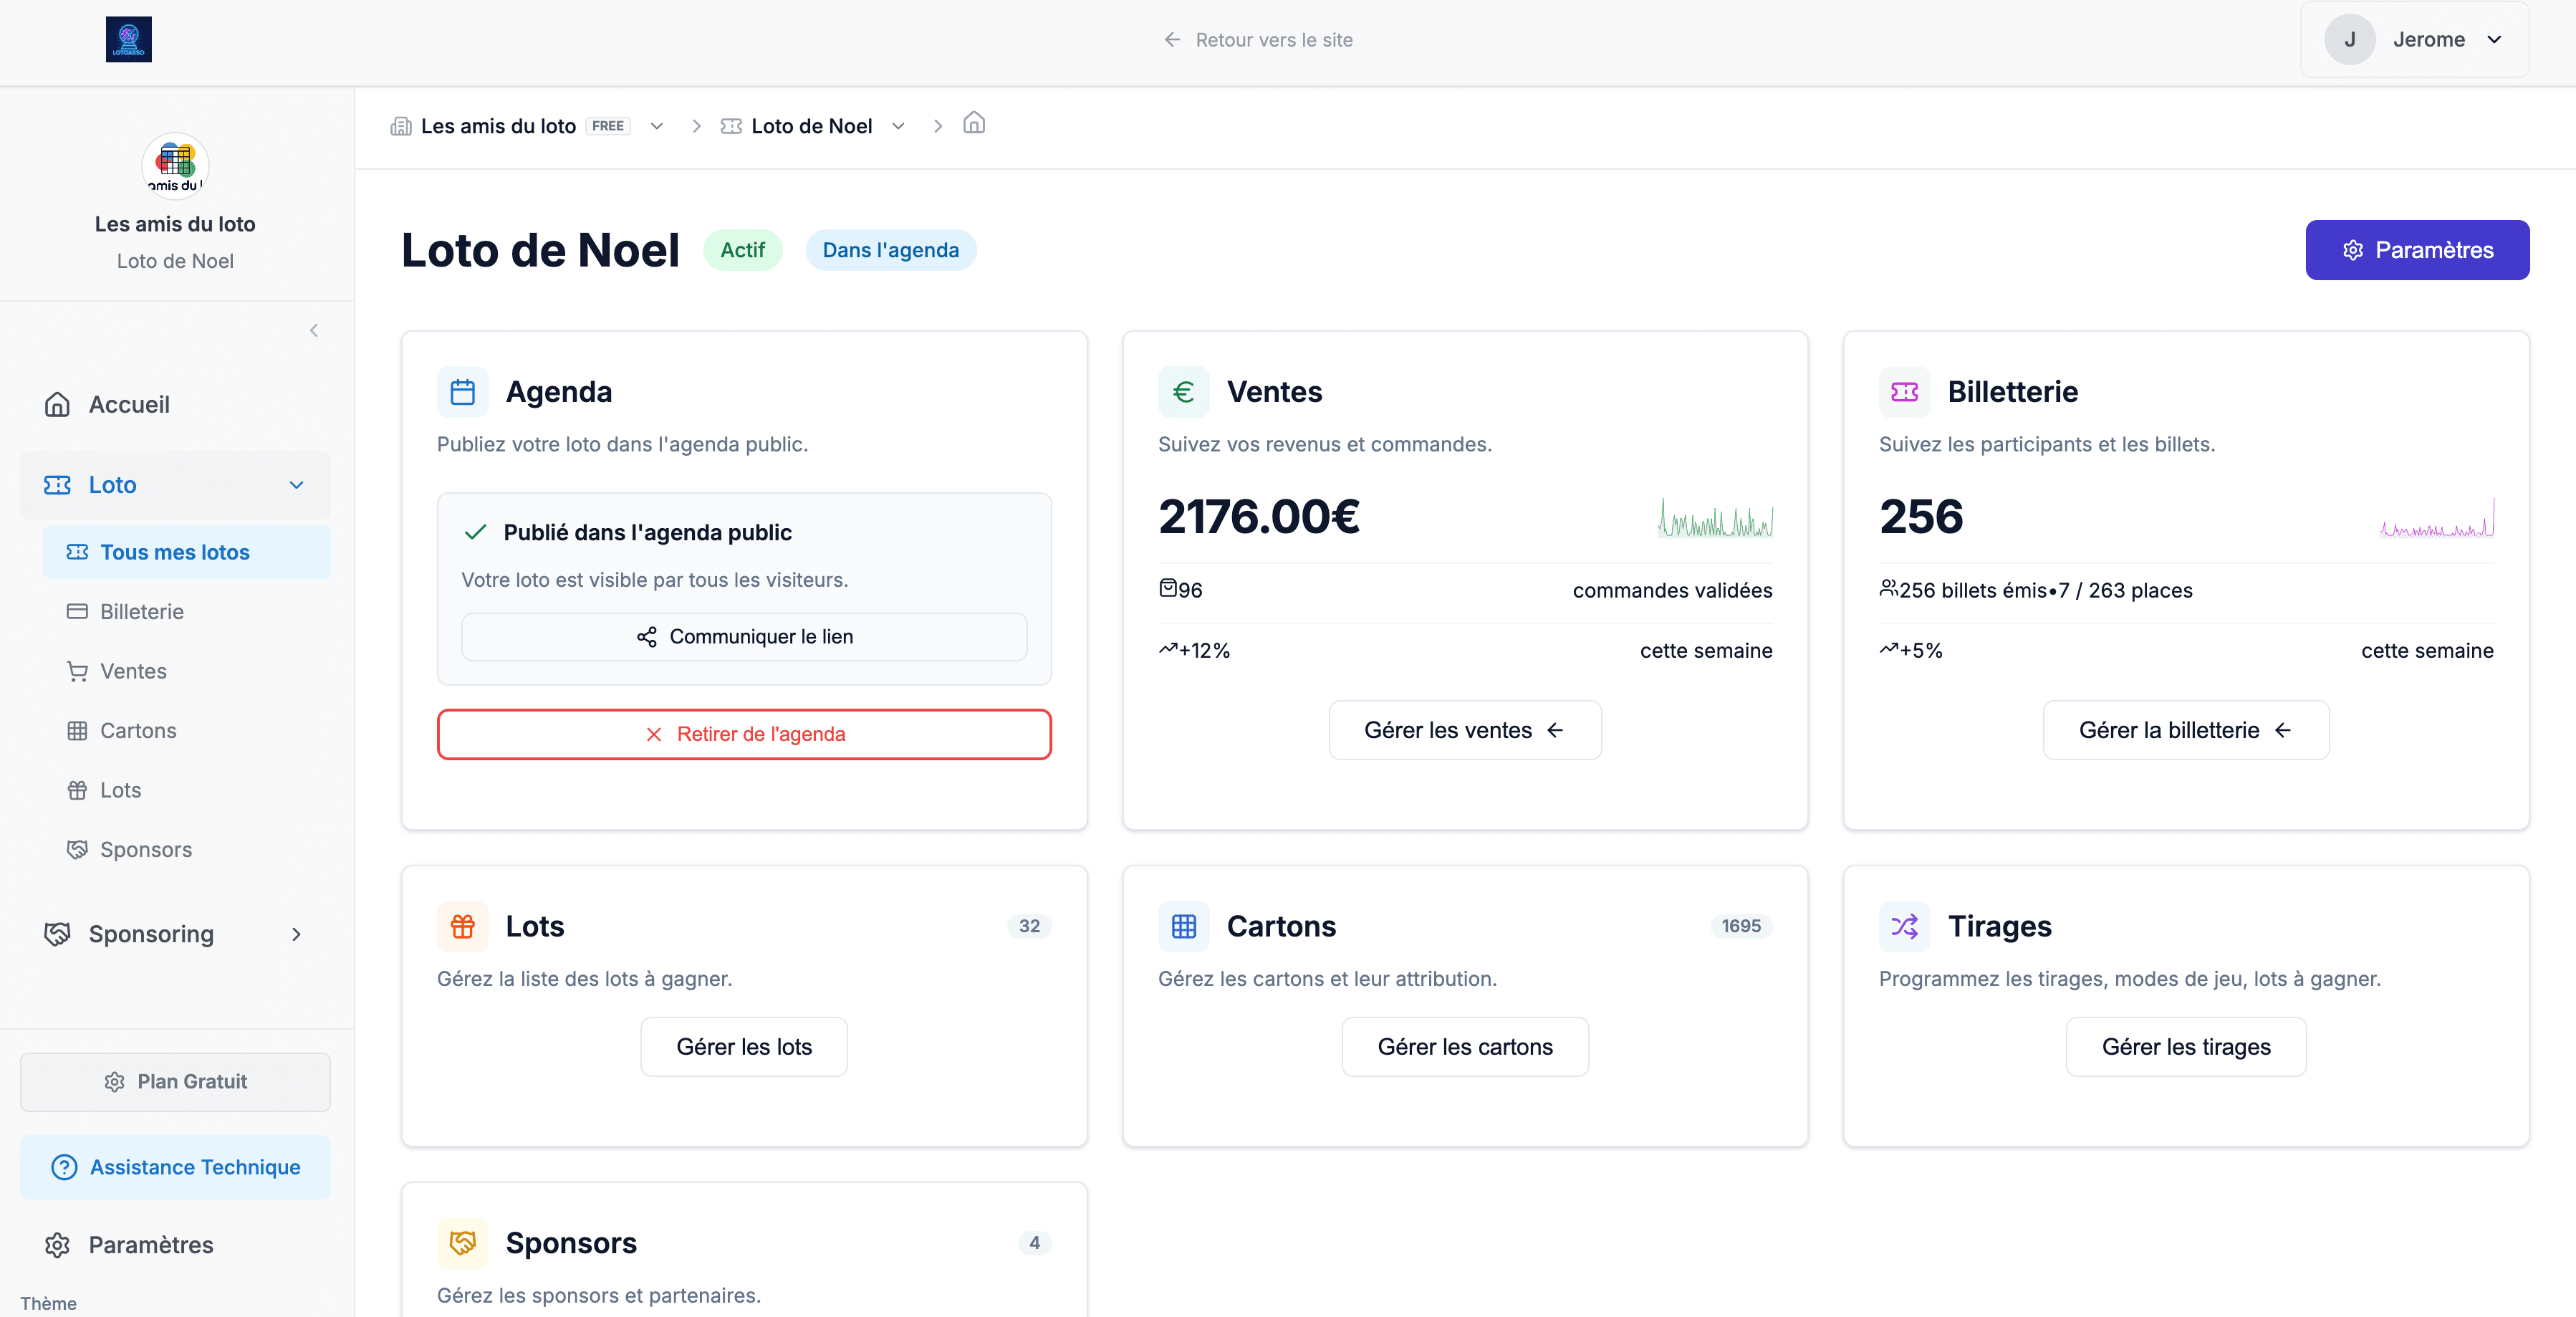Click the Lots gift icon in the sidebar
The width and height of the screenshot is (2576, 1317).
pos(78,789)
